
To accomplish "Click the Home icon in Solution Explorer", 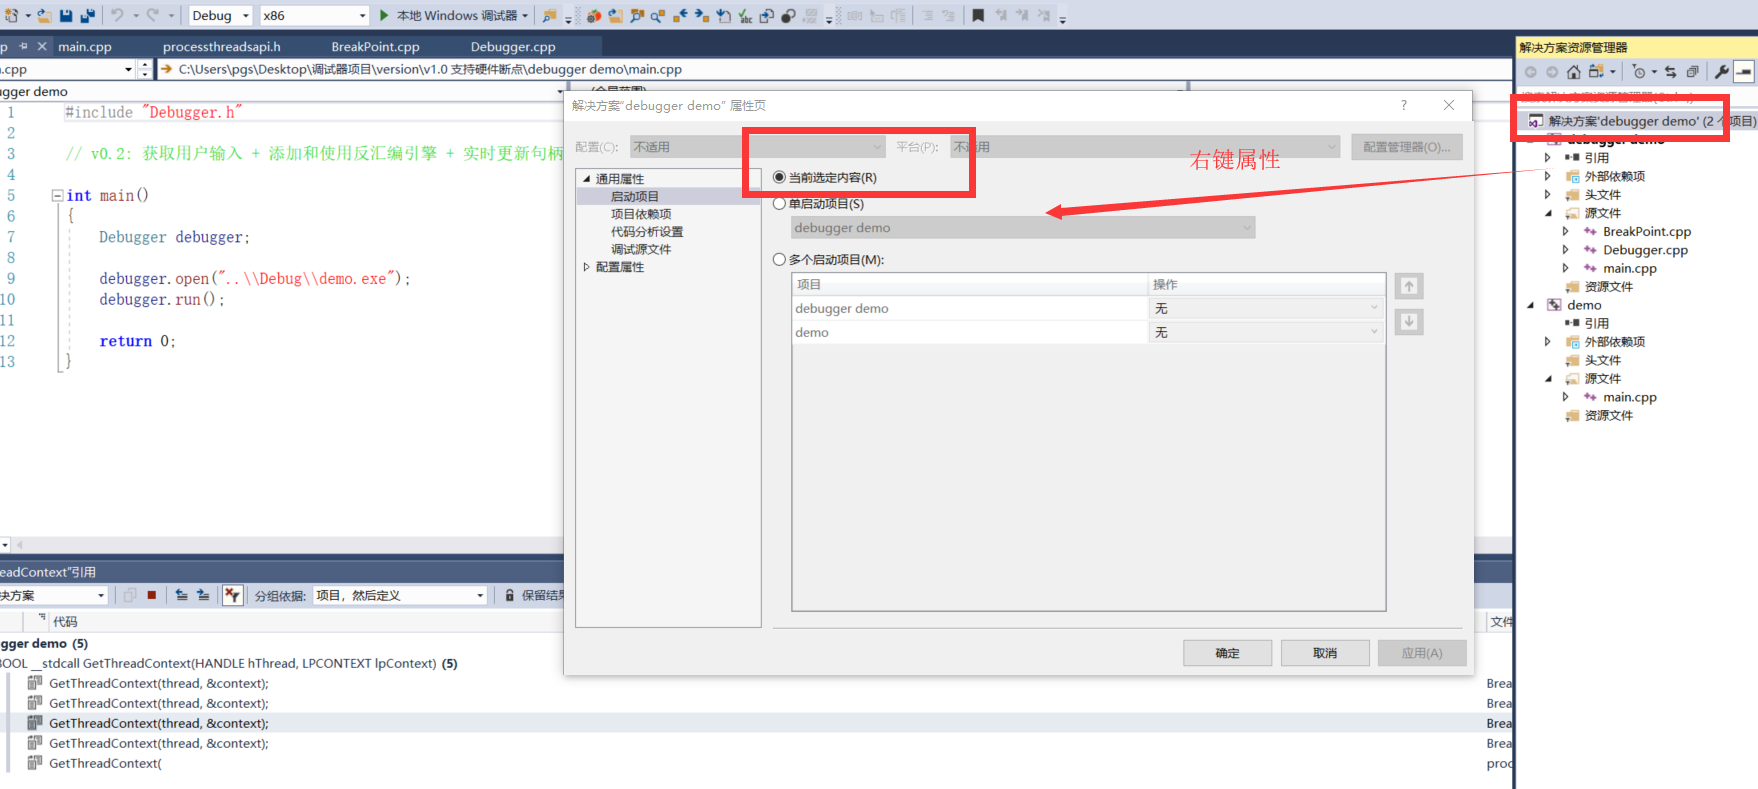I will [x=1574, y=71].
